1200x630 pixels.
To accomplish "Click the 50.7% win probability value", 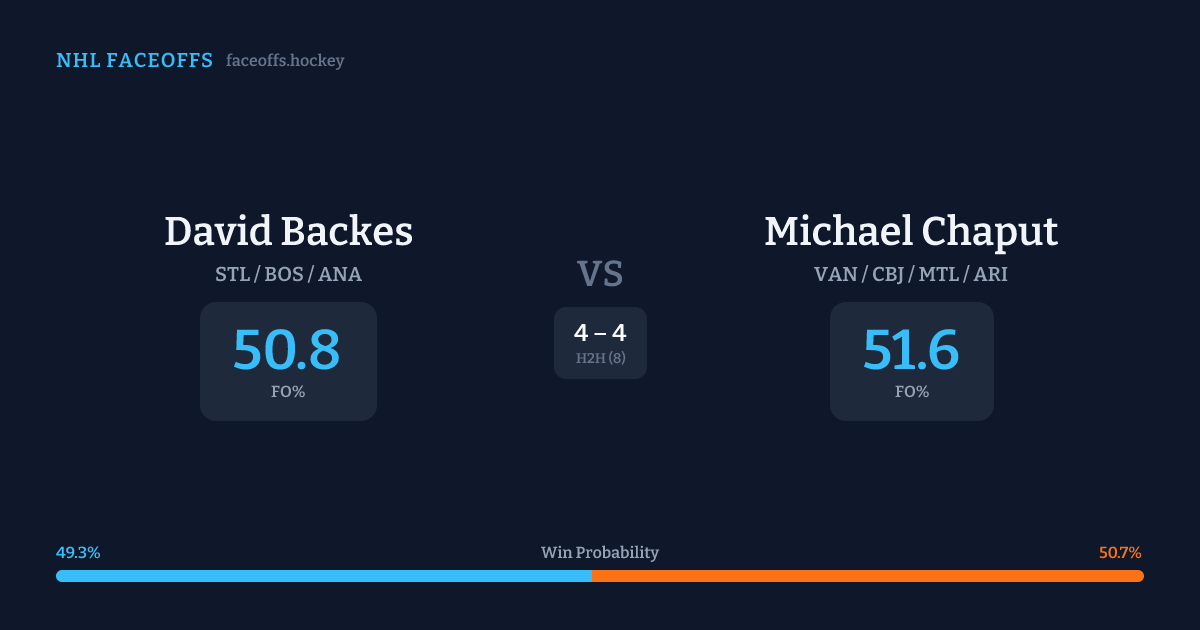I will point(1120,553).
